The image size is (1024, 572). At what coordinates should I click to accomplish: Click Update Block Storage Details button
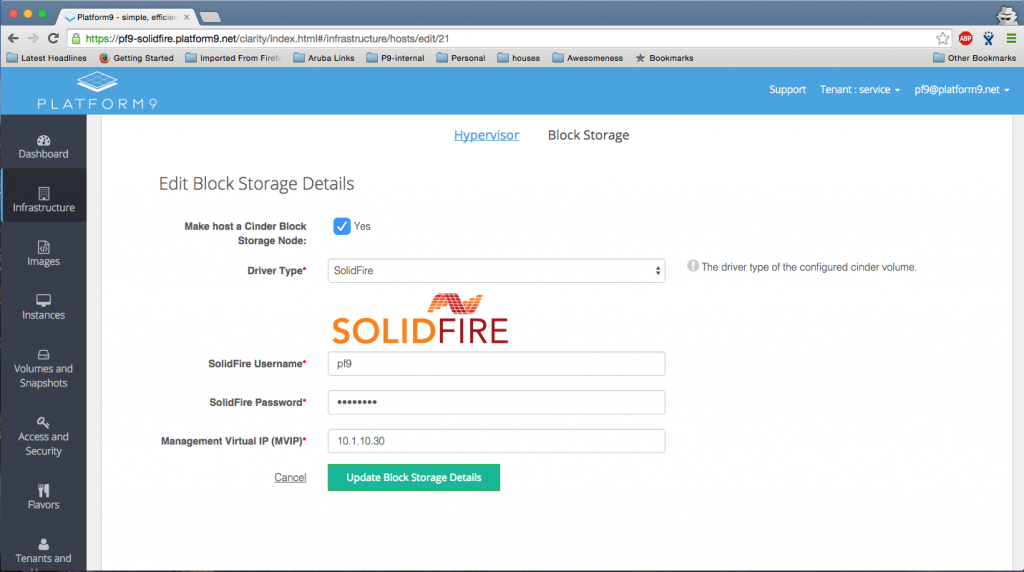click(413, 478)
